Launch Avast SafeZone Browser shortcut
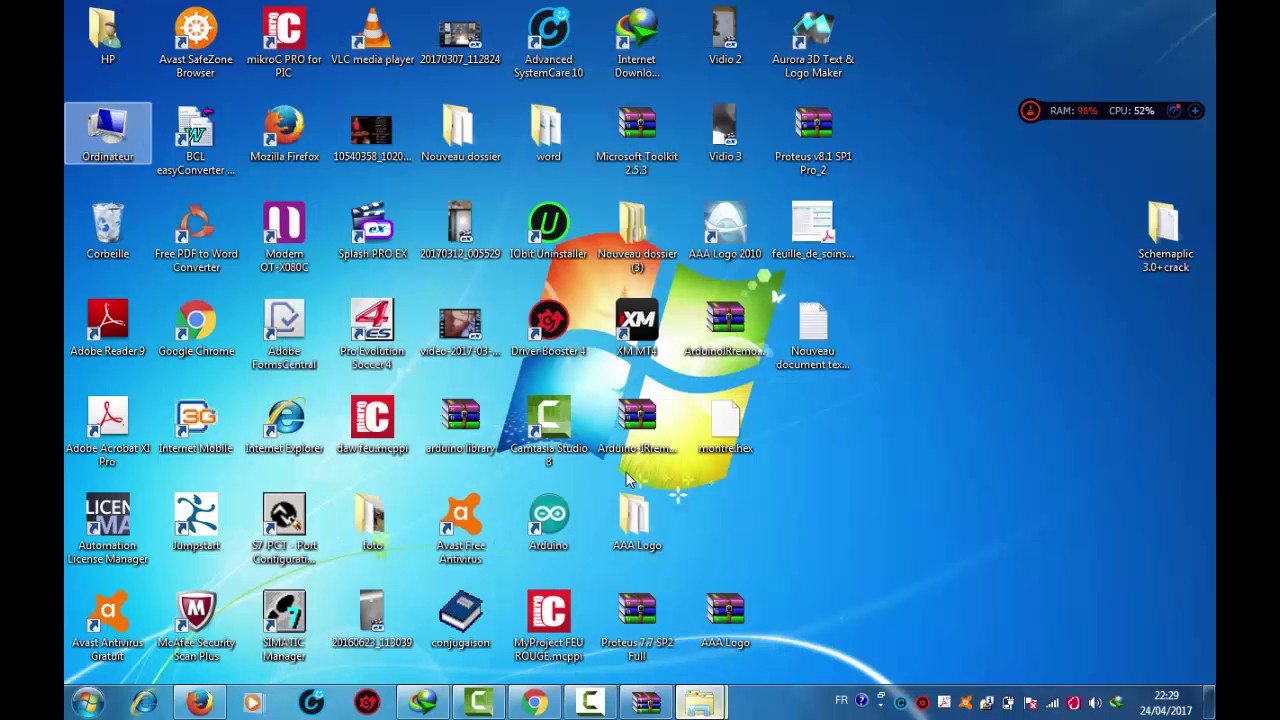Screen dimensions: 1280x720 coord(196,43)
